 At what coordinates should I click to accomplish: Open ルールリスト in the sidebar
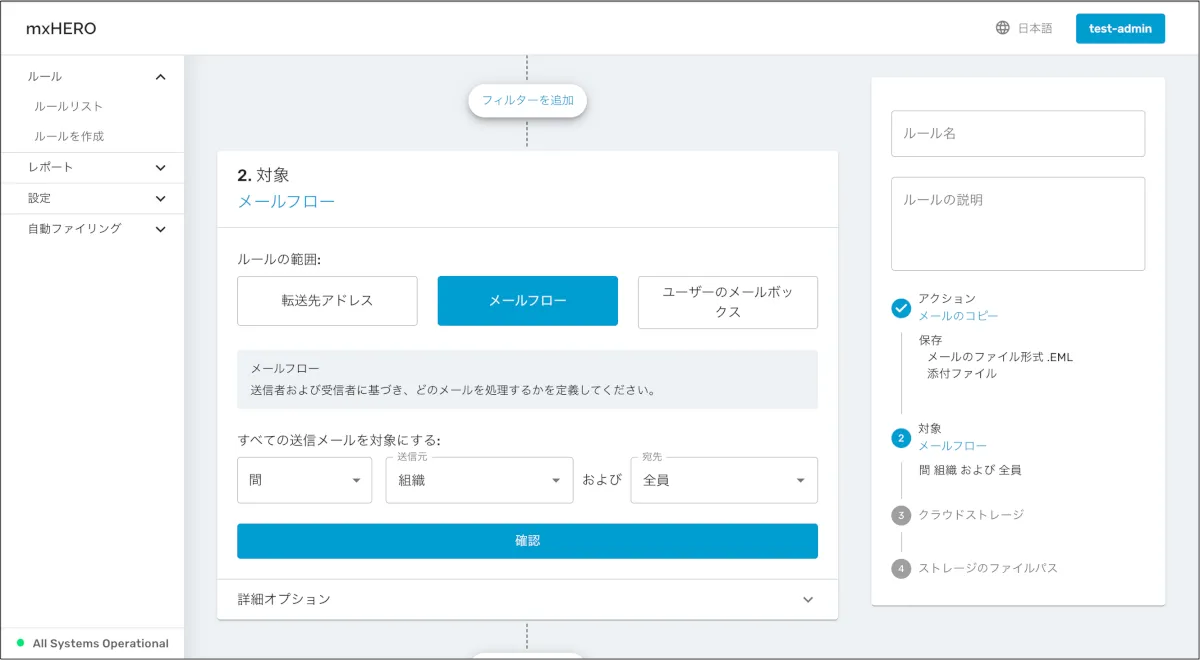(69, 106)
